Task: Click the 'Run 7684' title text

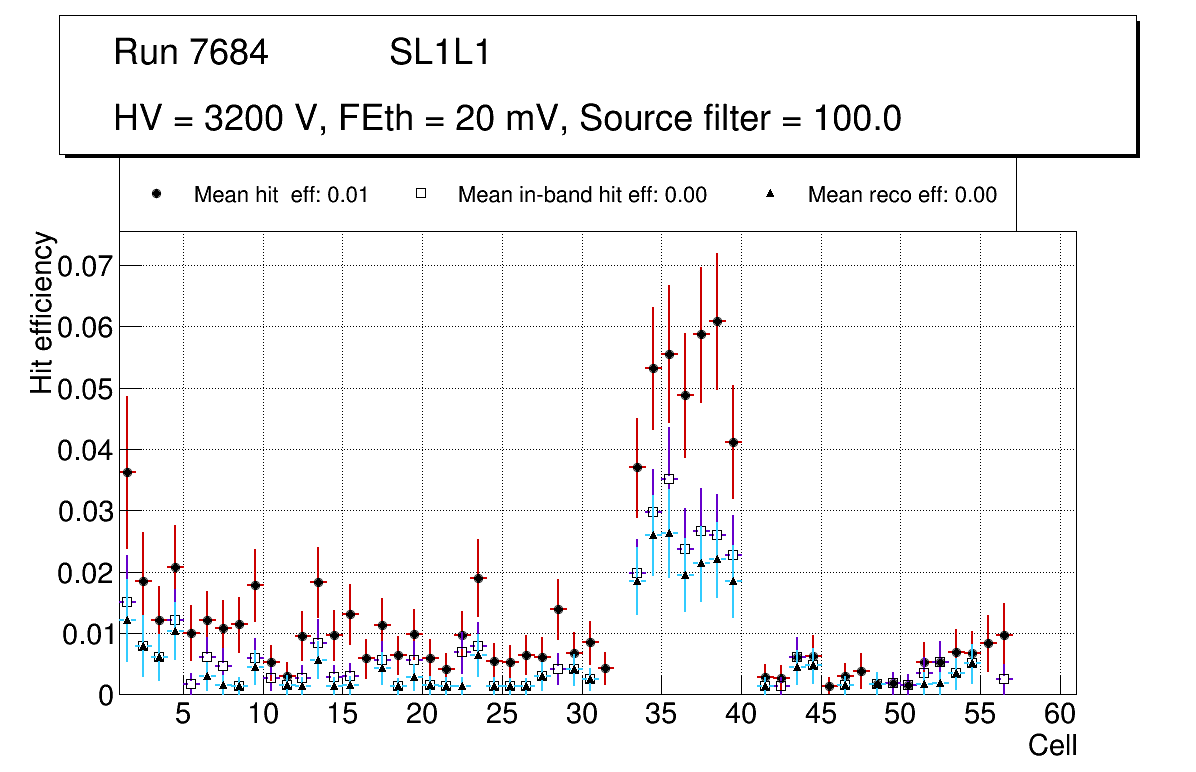Action: (191, 53)
